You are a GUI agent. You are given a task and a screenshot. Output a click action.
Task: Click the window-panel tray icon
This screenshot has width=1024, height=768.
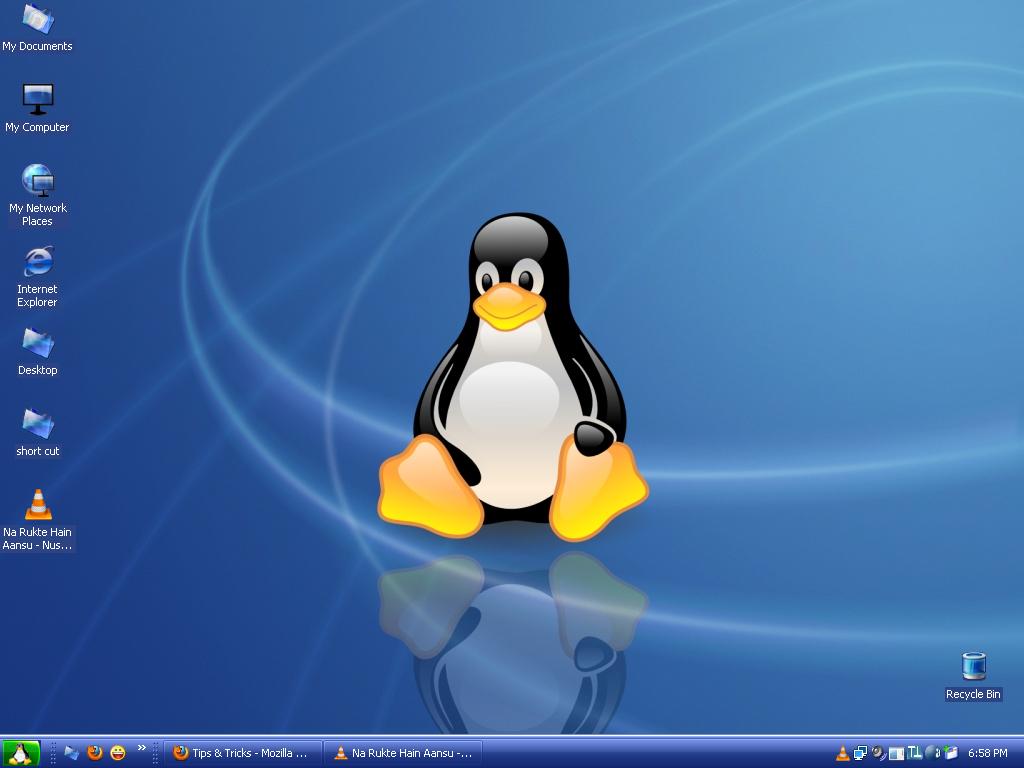897,754
